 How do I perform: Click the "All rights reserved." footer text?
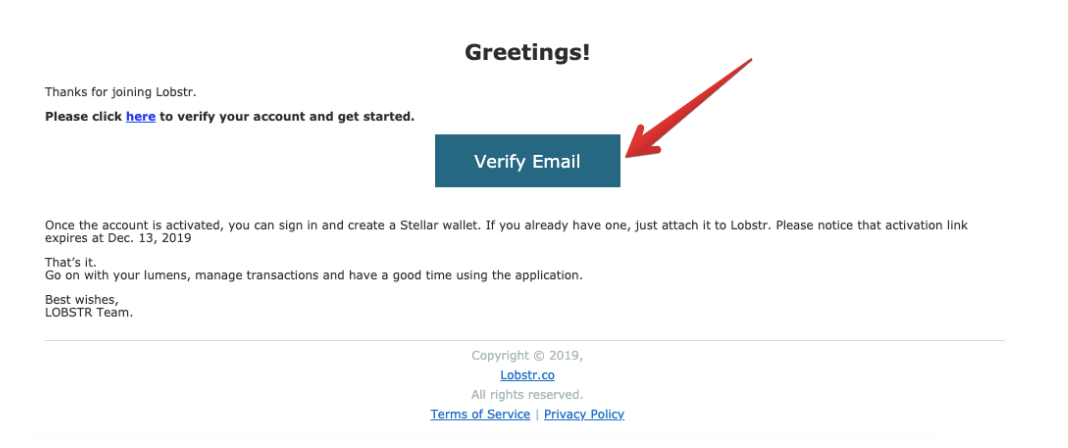(527, 395)
